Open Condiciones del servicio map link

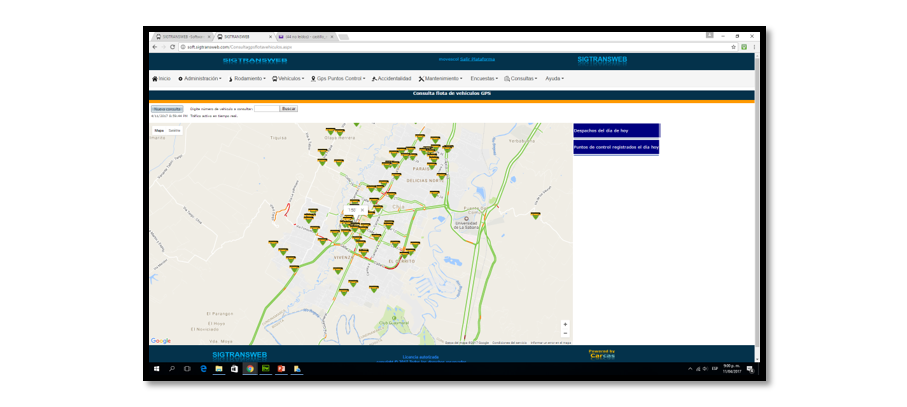(x=510, y=343)
